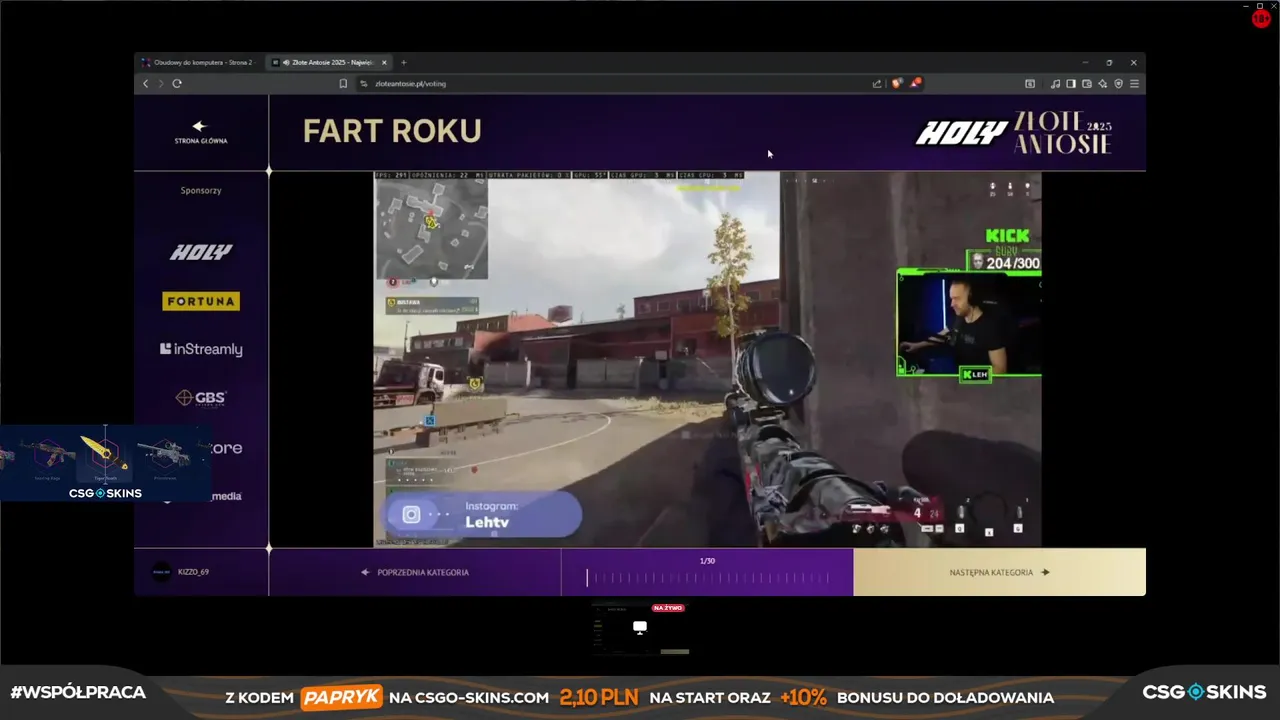Viewport: 1280px width, 720px height.
Task: Click the CSGO-SKINS logo in the bottom banner
Action: click(x=1204, y=692)
